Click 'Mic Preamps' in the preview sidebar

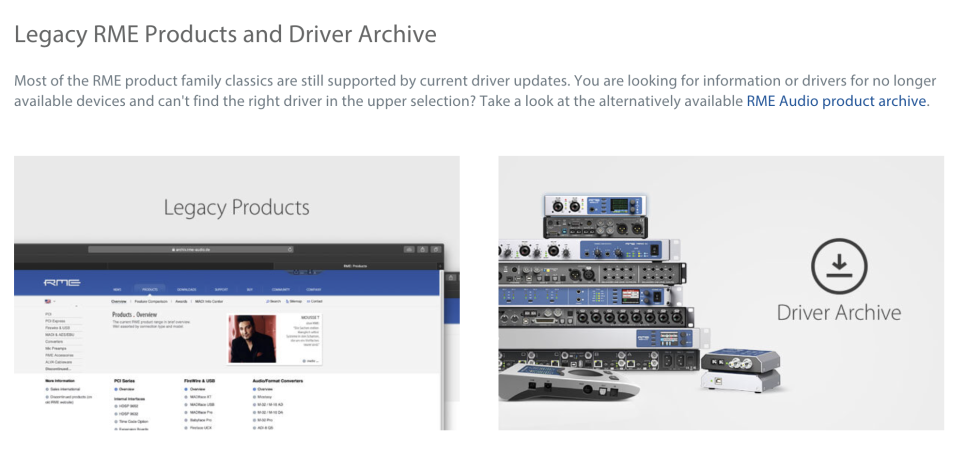55,349
